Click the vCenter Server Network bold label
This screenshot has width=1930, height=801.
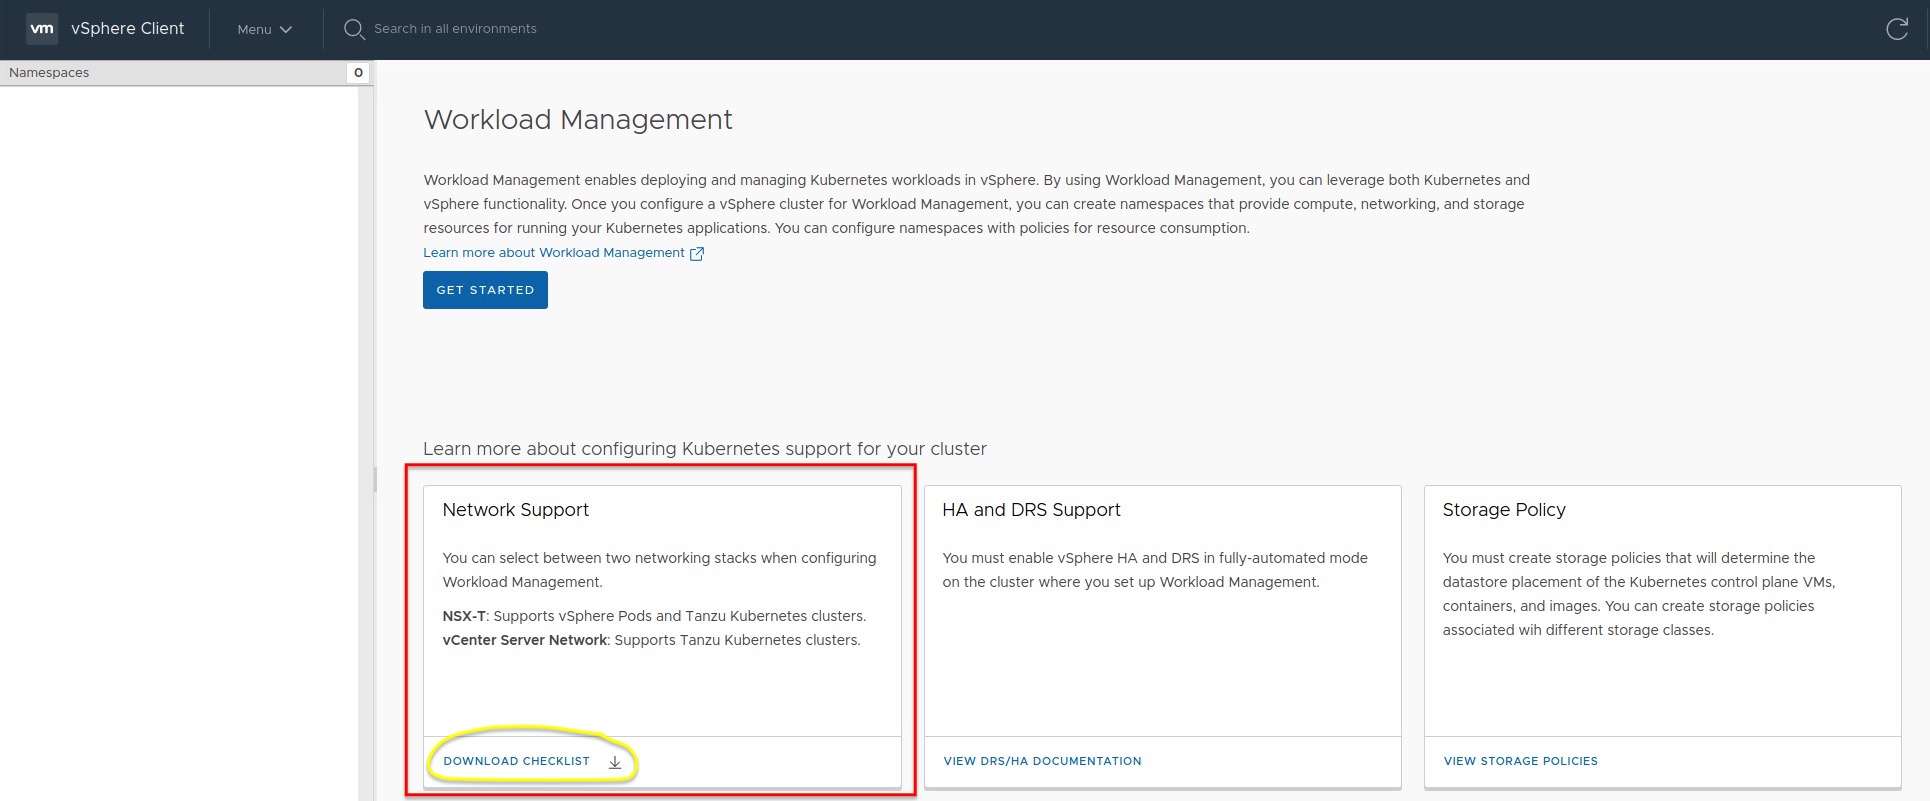[525, 640]
